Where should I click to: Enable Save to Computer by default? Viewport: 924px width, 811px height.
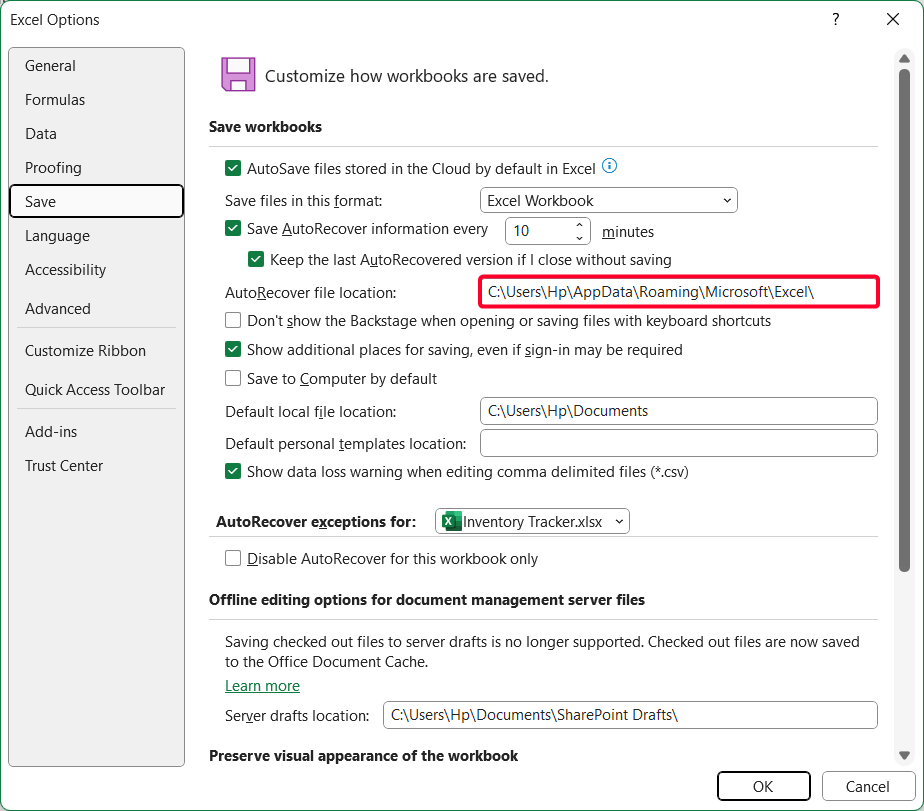pyautogui.click(x=233, y=379)
